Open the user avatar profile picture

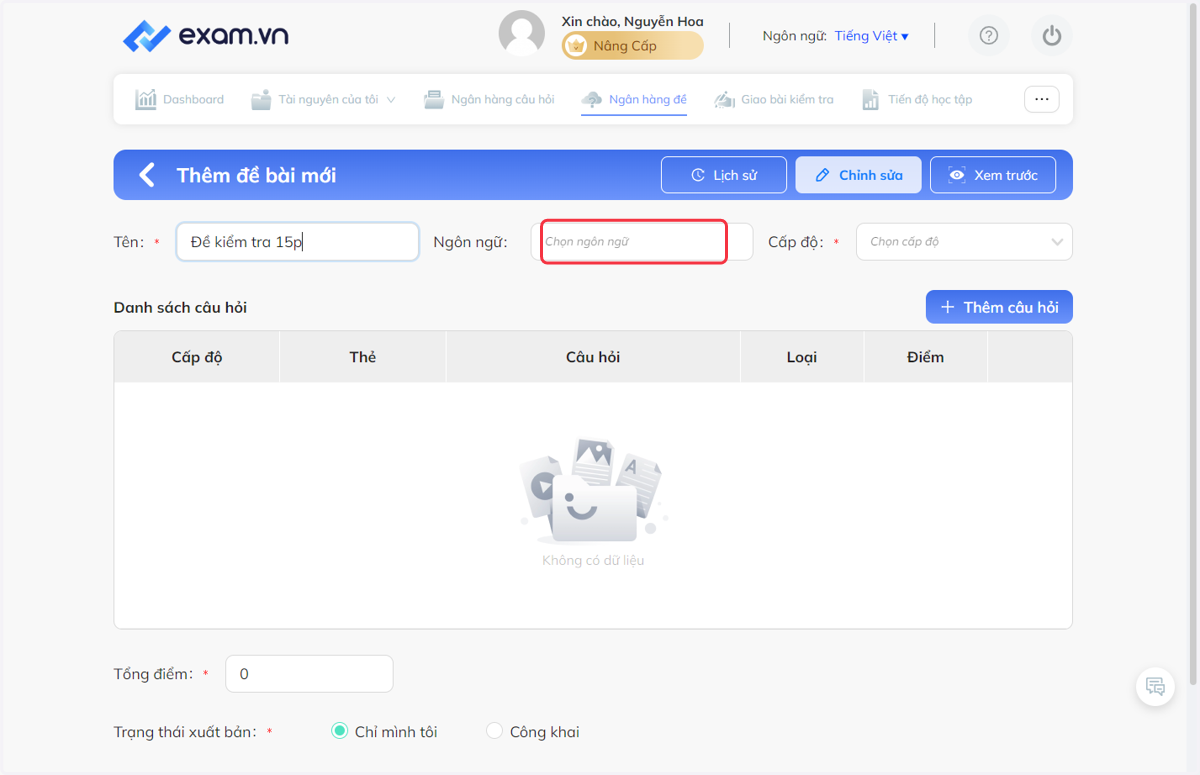tap(522, 35)
